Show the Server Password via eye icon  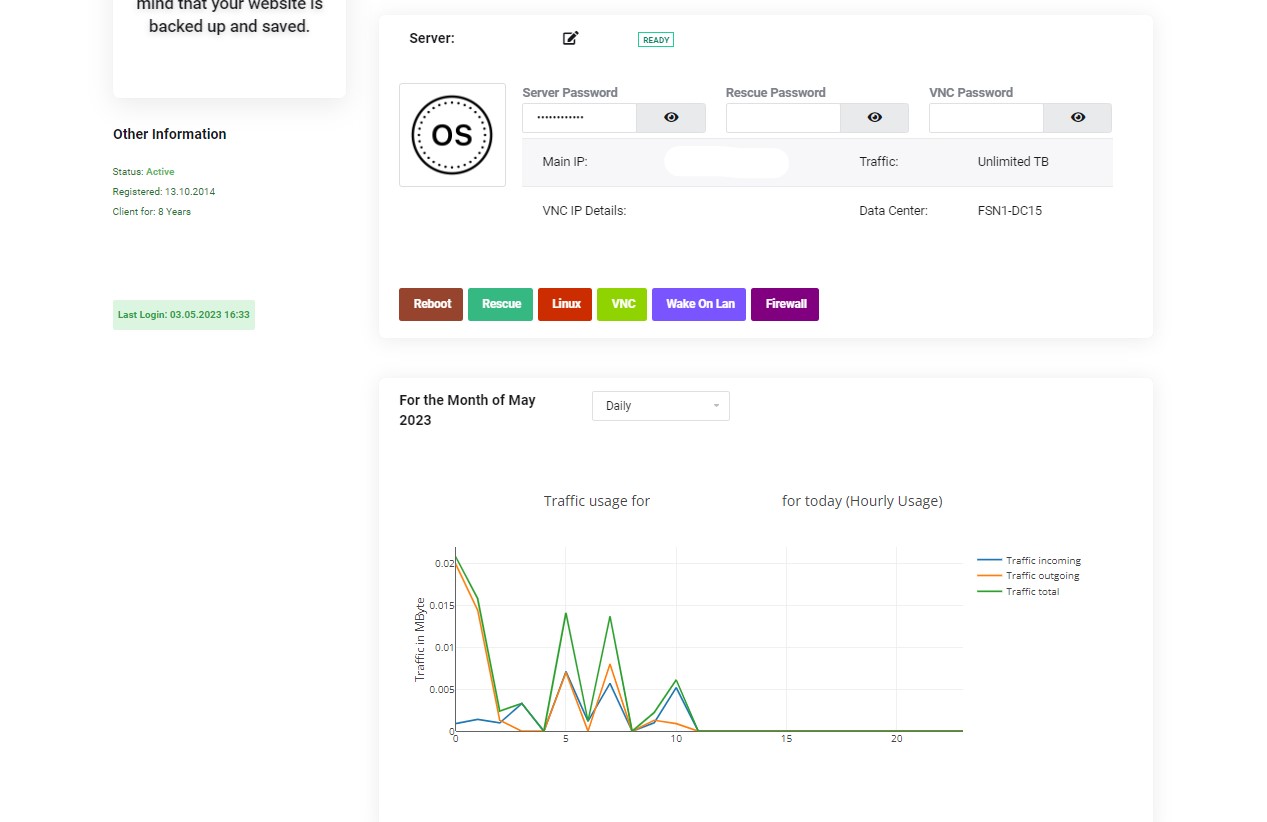coord(671,118)
